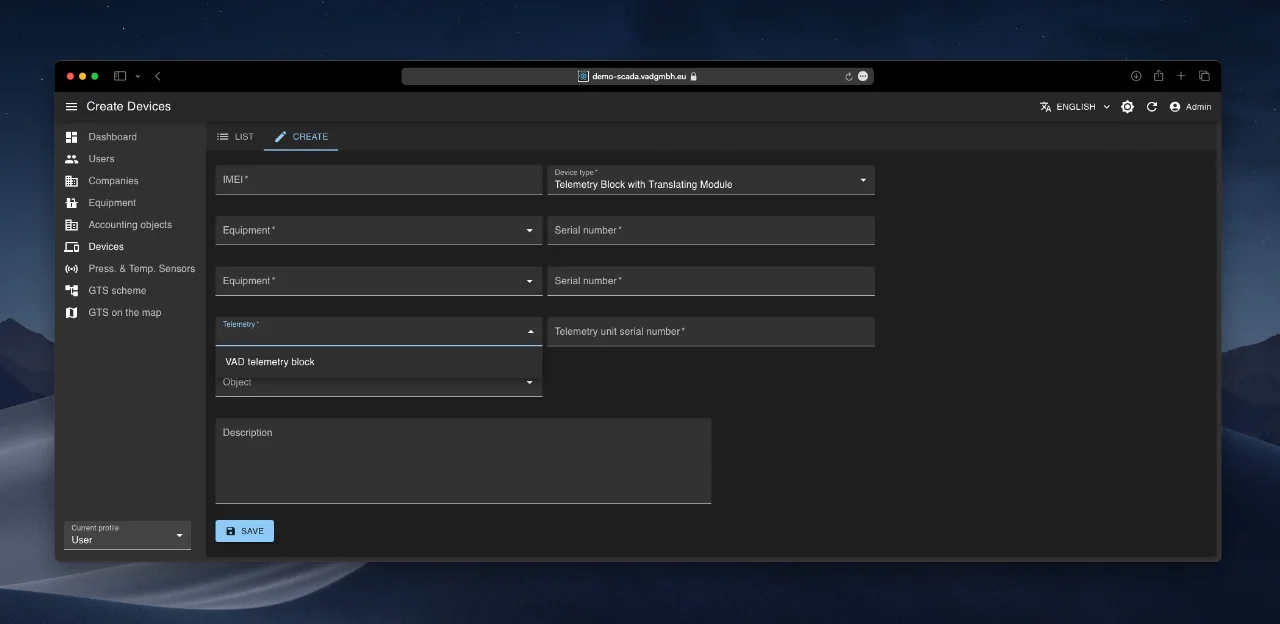The image size is (1280, 624).
Task: Open the first Equipment dropdown
Action: (378, 230)
